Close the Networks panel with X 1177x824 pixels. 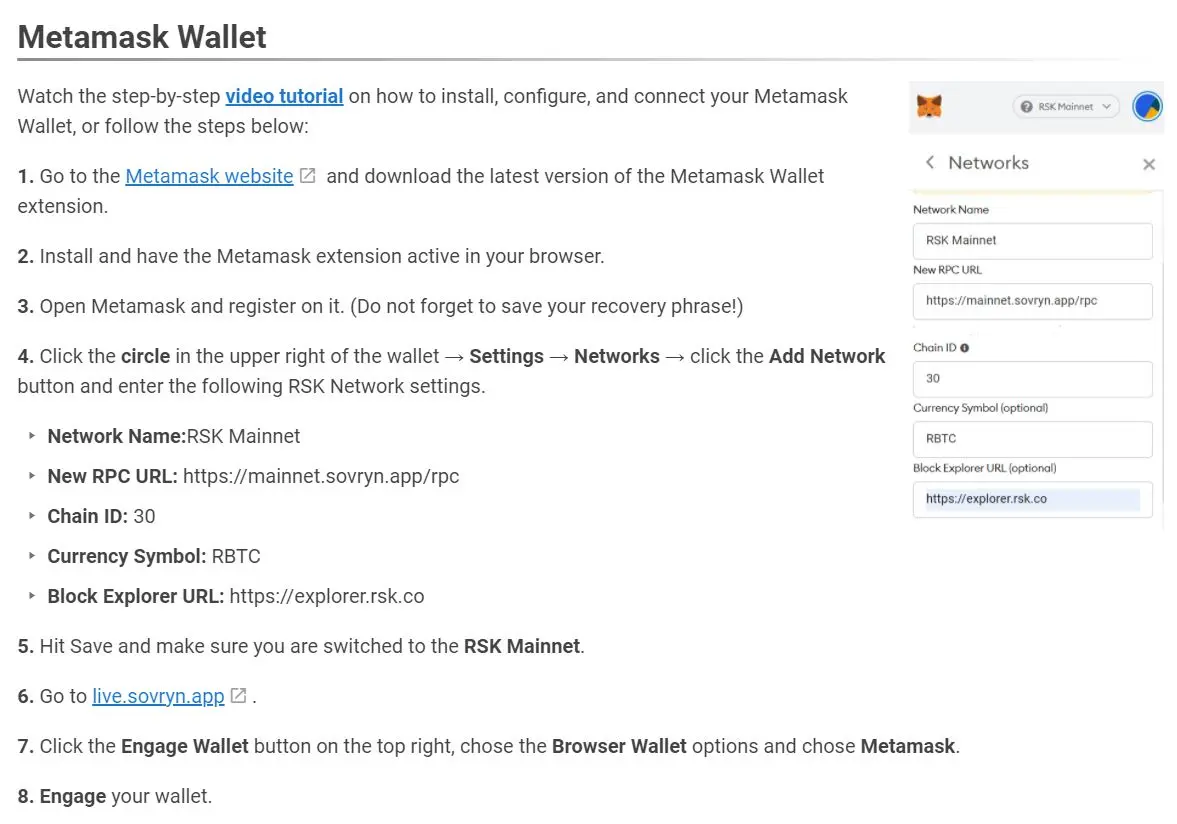[x=1148, y=164]
